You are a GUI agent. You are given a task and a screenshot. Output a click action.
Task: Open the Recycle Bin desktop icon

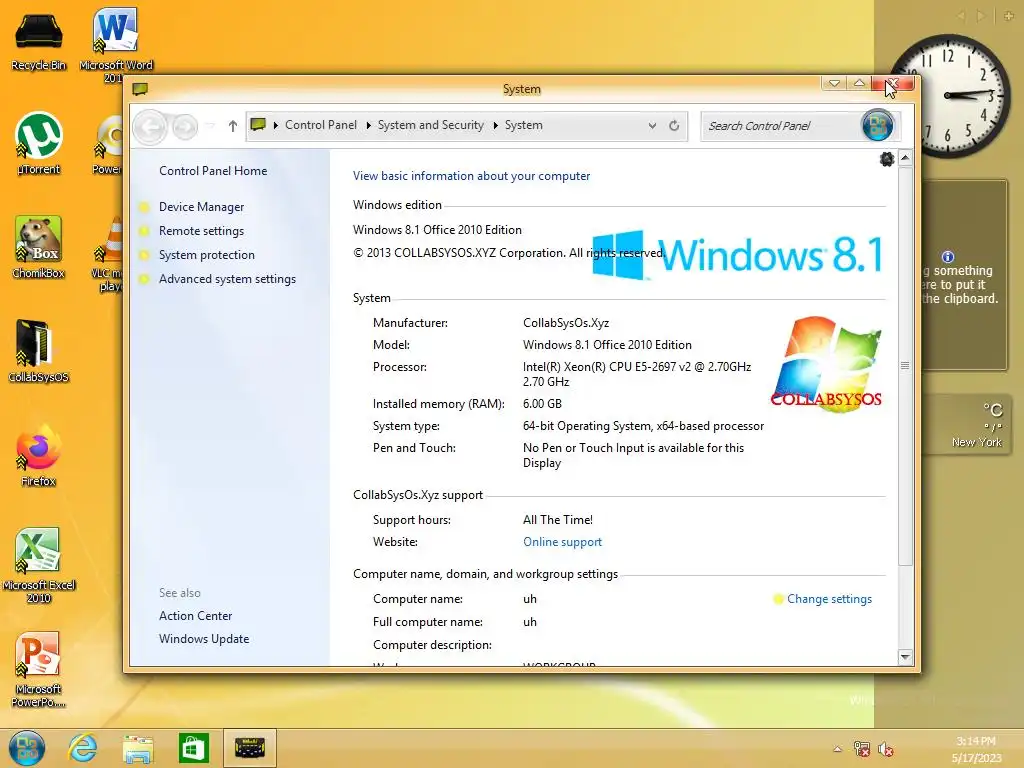(39, 40)
